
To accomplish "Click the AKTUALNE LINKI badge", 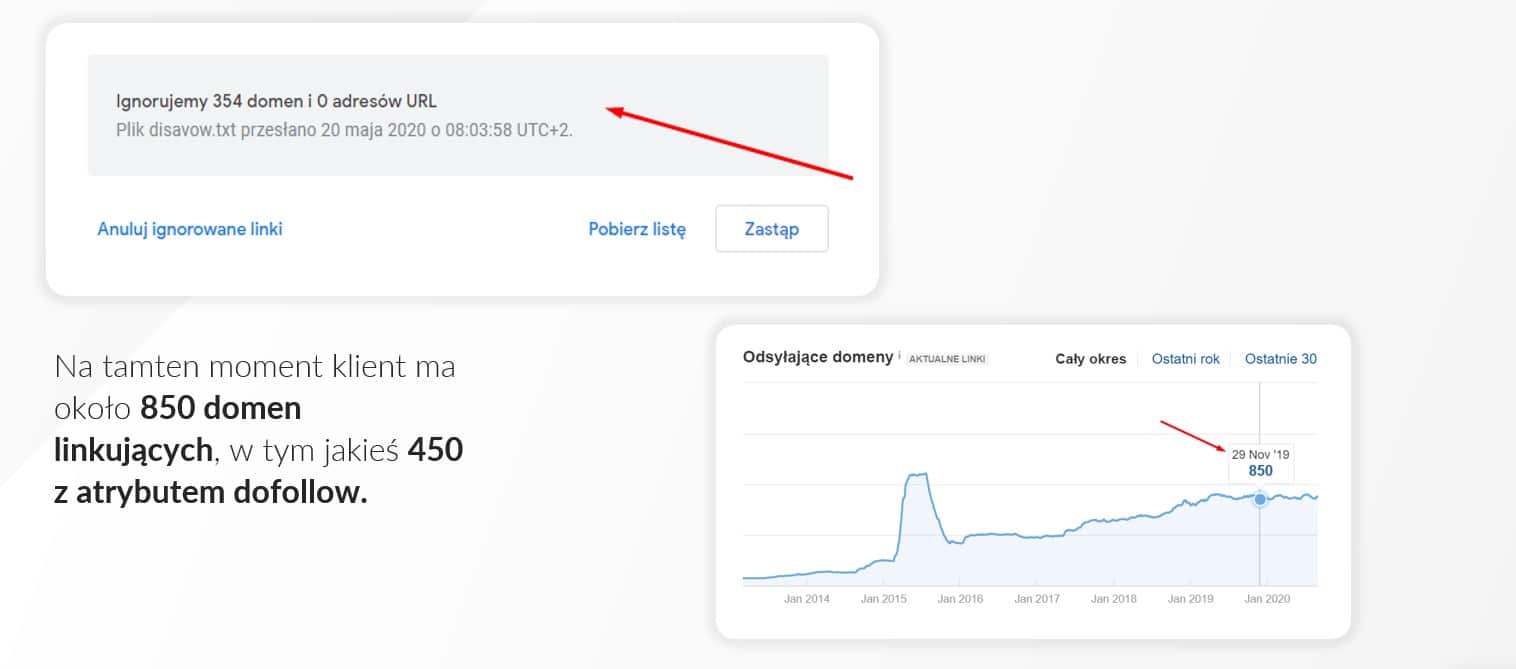I will click(946, 359).
